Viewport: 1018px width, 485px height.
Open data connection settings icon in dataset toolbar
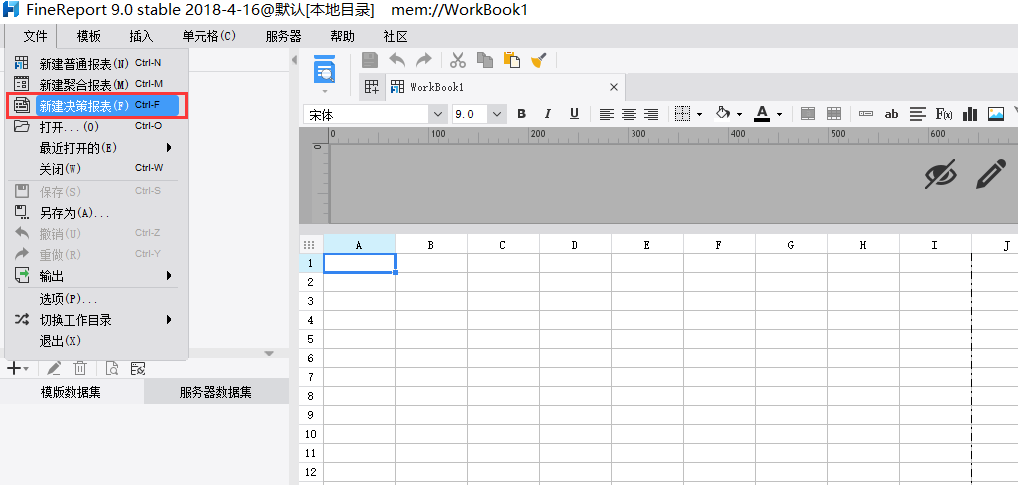tap(137, 369)
